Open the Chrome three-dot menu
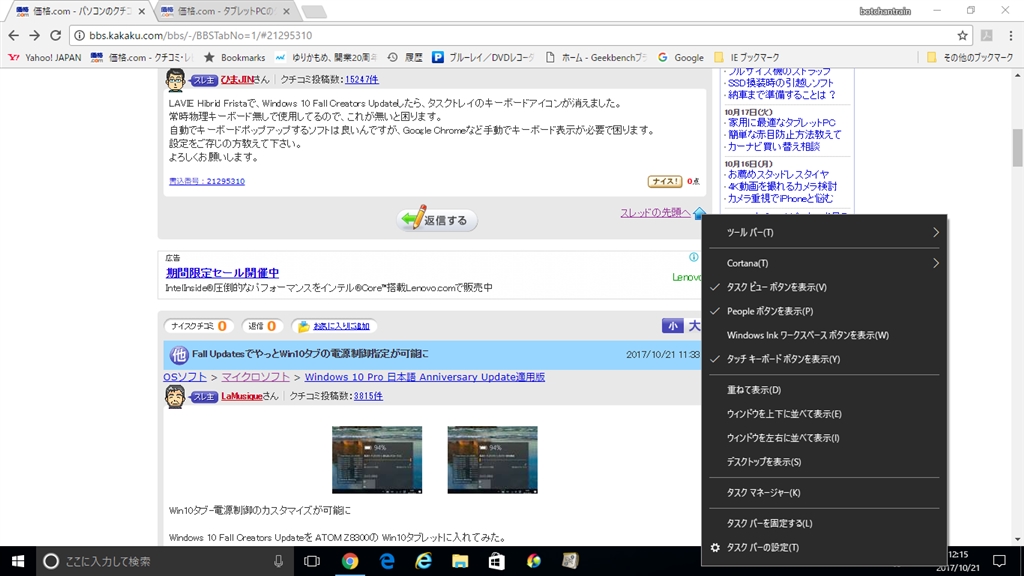Image resolution: width=1024 pixels, height=576 pixels. click(x=1010, y=35)
